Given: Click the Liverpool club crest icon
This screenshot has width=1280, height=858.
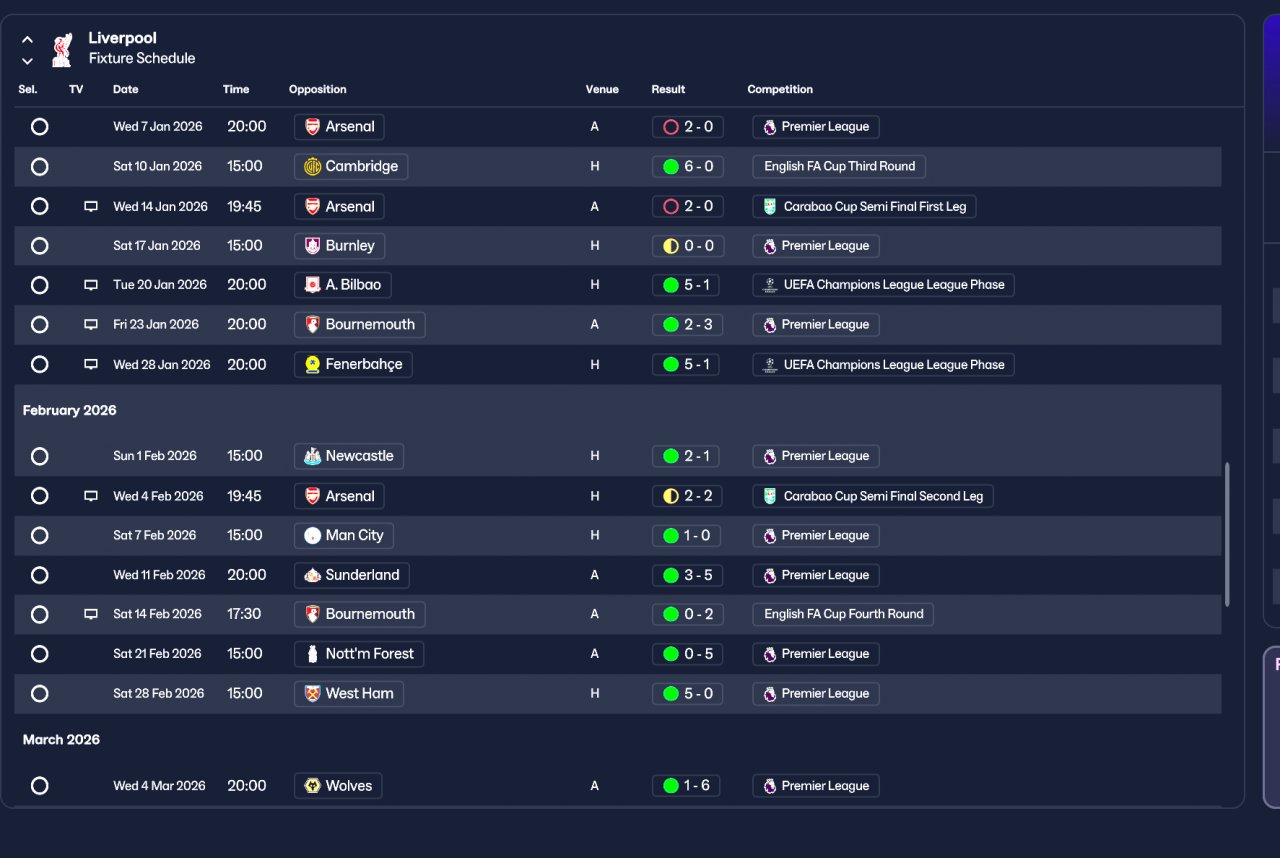Looking at the screenshot, I should point(62,49).
